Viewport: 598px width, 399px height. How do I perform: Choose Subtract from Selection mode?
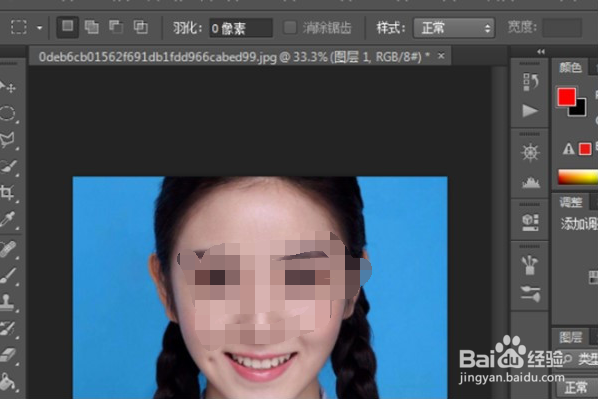tap(116, 27)
